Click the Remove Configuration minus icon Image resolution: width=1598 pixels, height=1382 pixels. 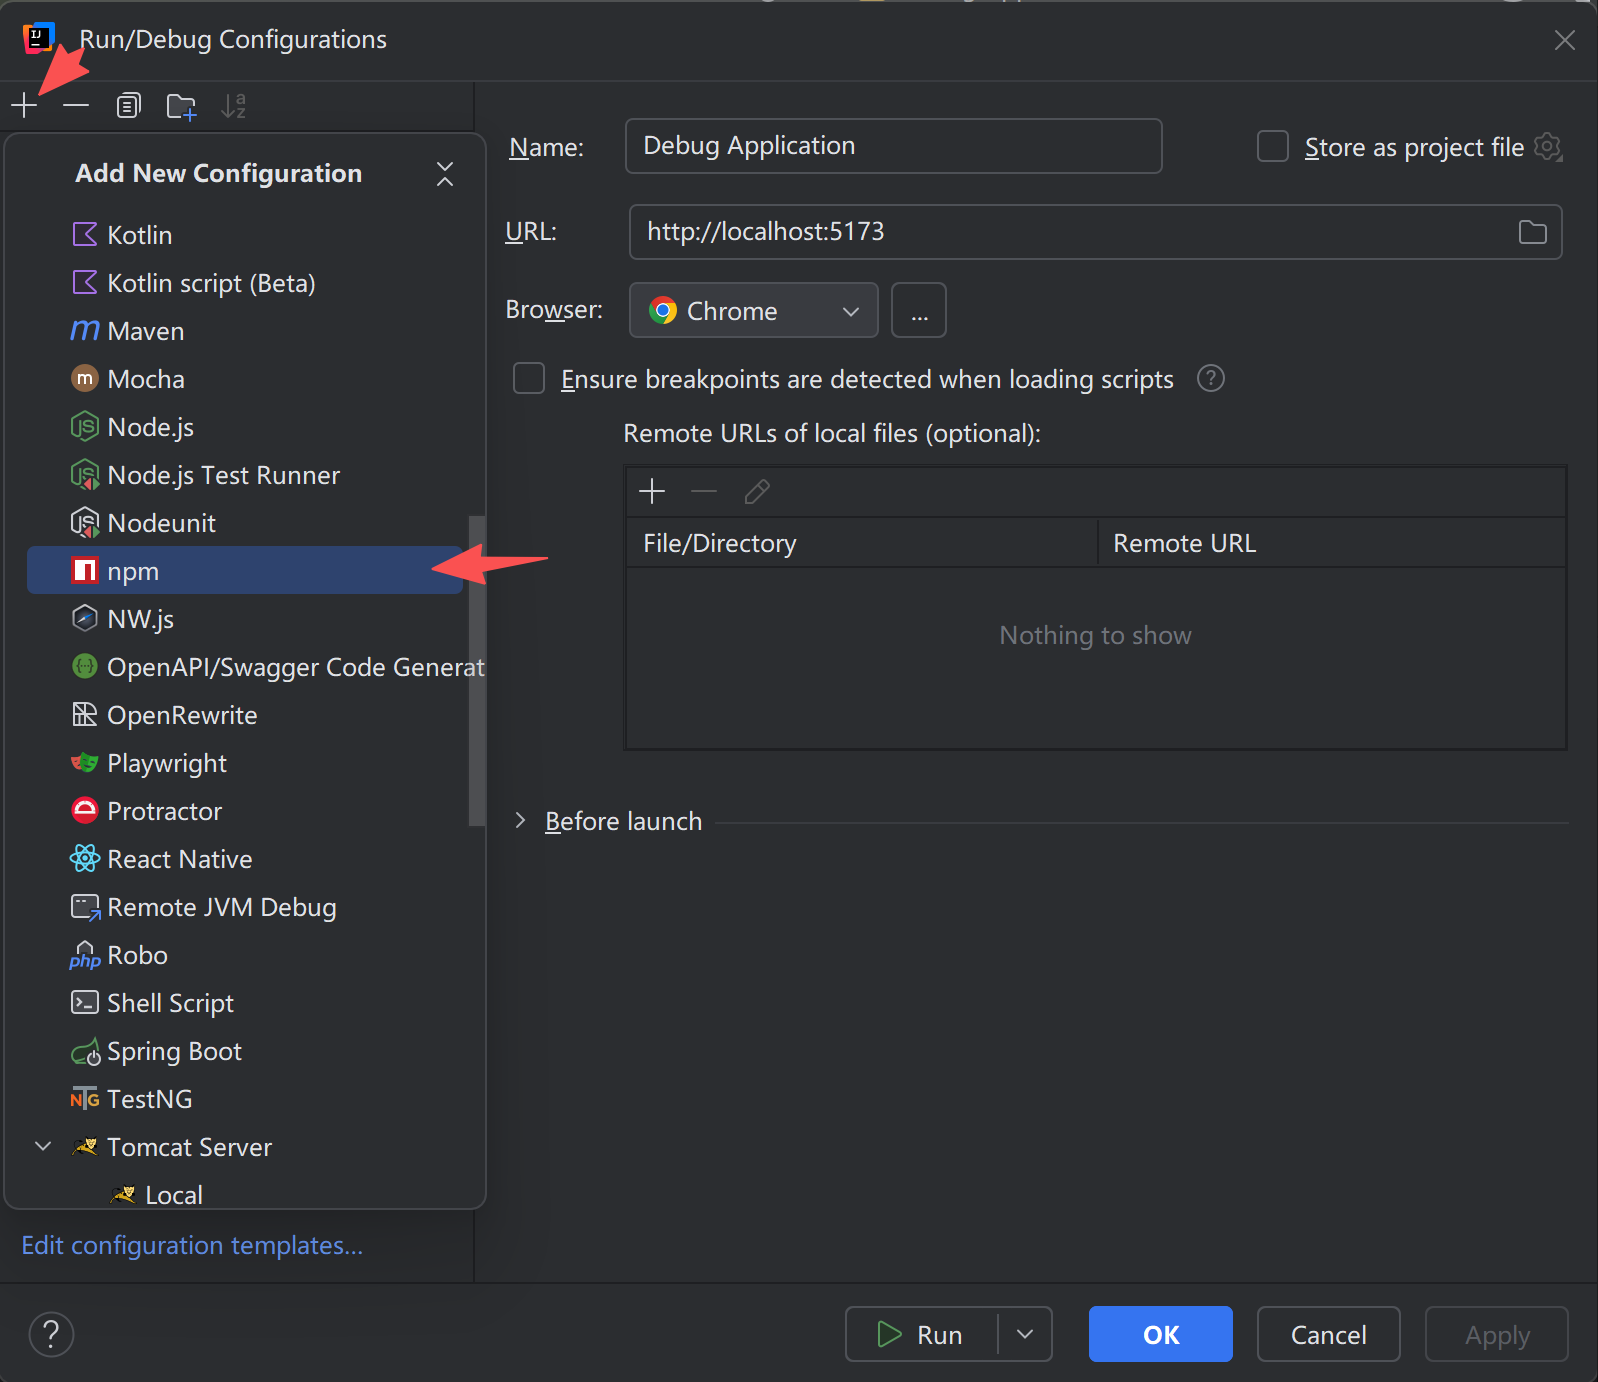click(x=76, y=105)
